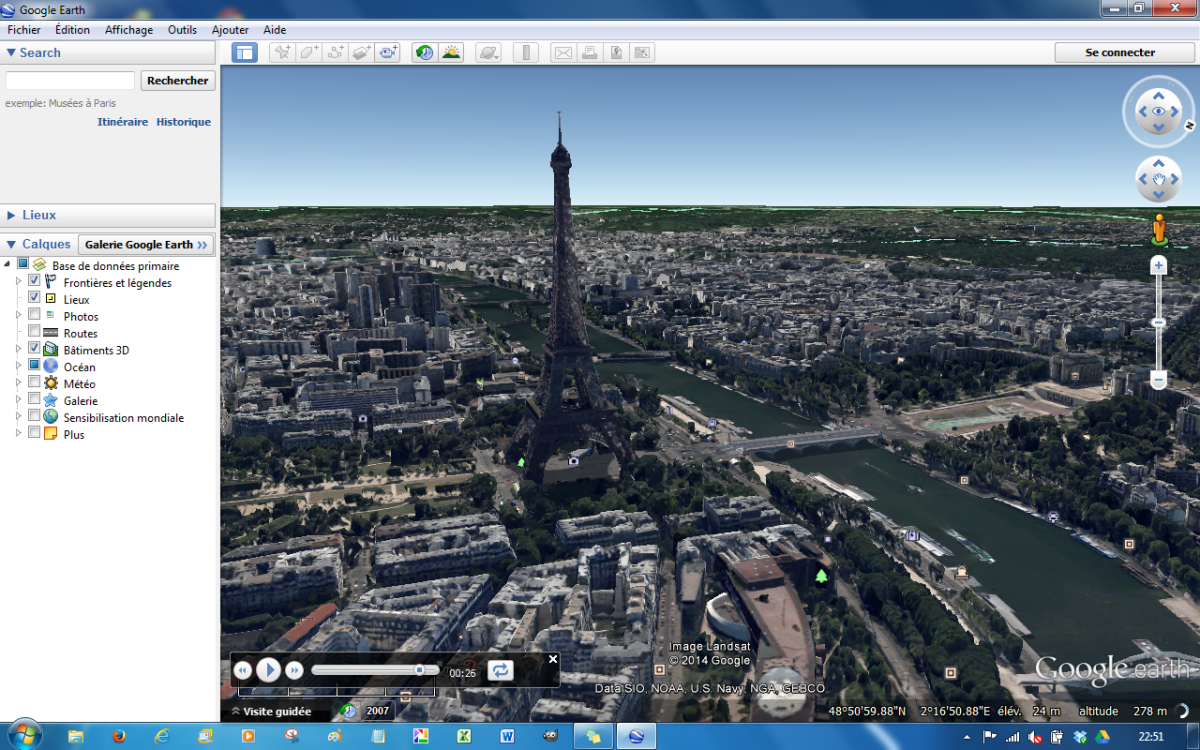
Task: Click the Rechercher button
Action: click(x=178, y=81)
